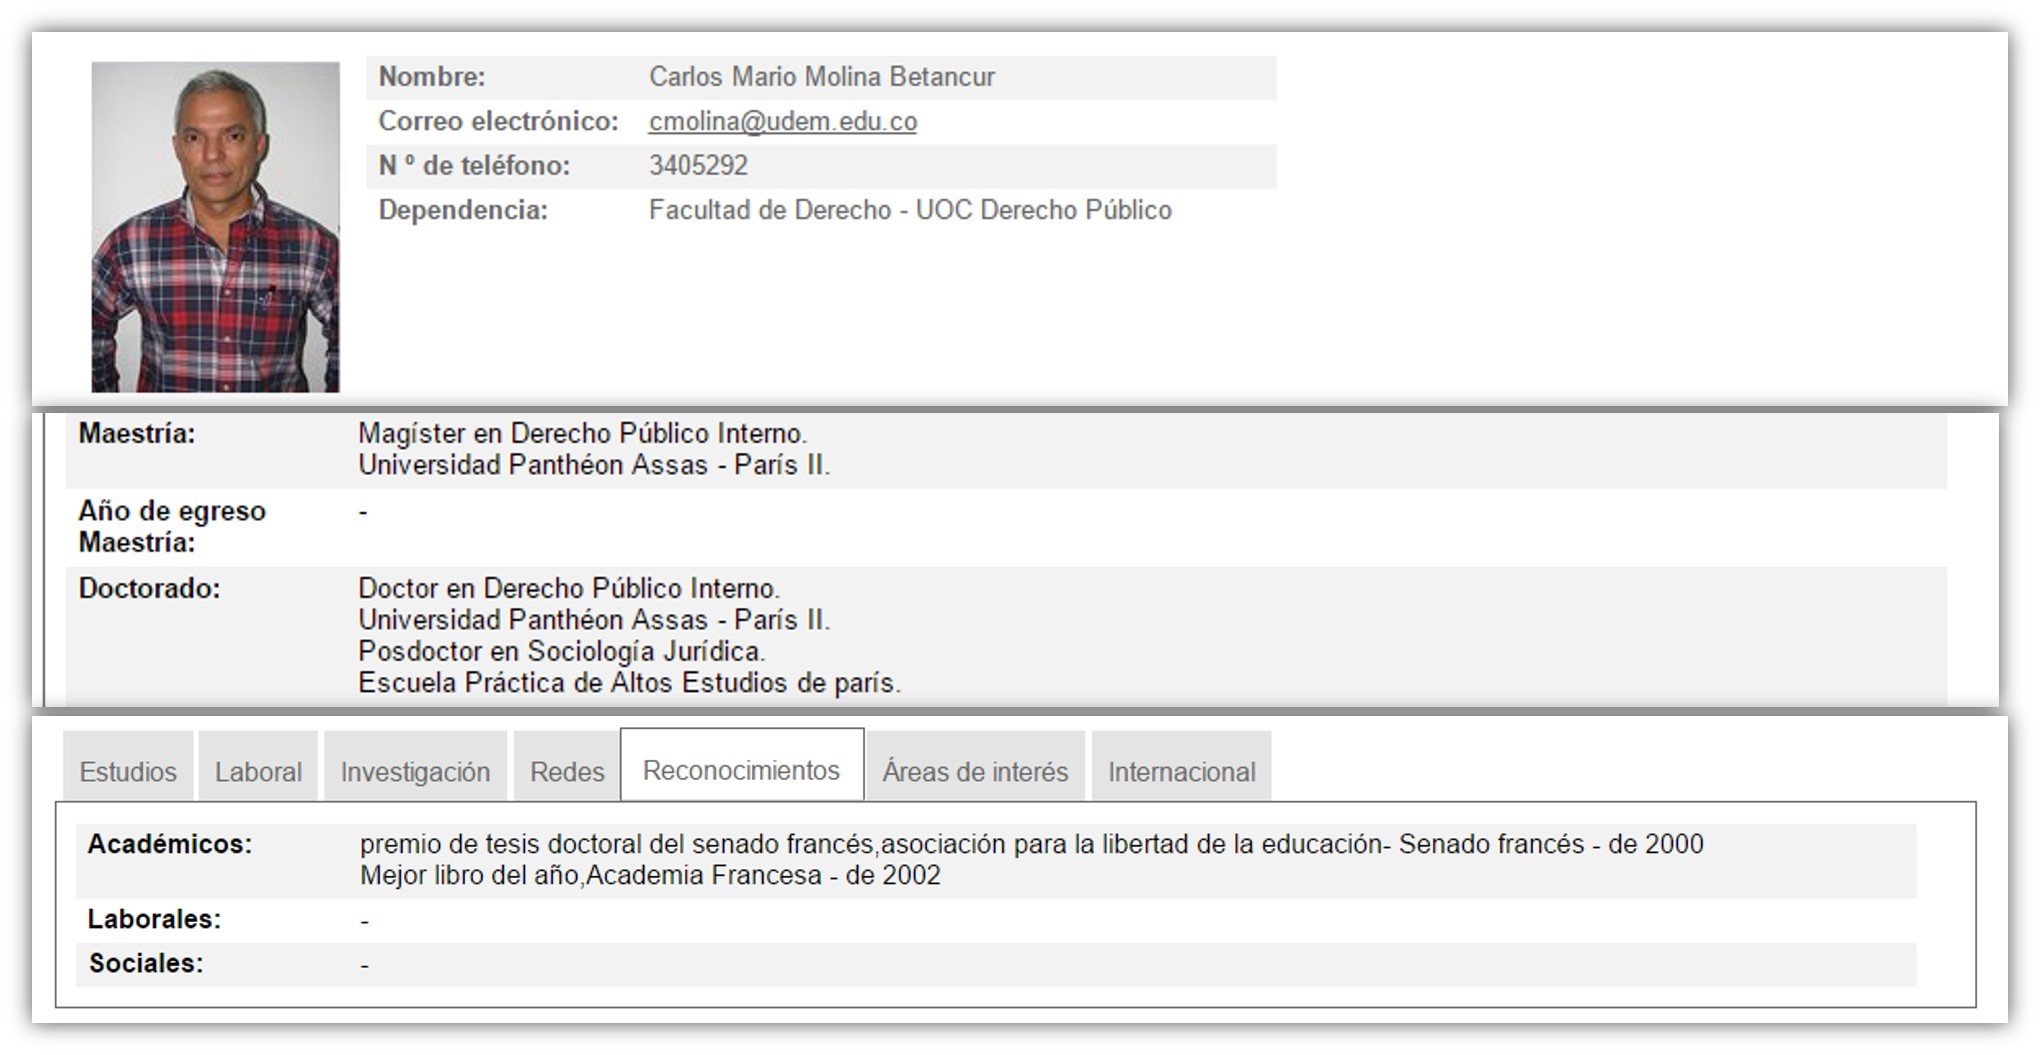This screenshot has height=1055, width=2040.
Task: Open the Redes tab
Action: click(x=567, y=771)
